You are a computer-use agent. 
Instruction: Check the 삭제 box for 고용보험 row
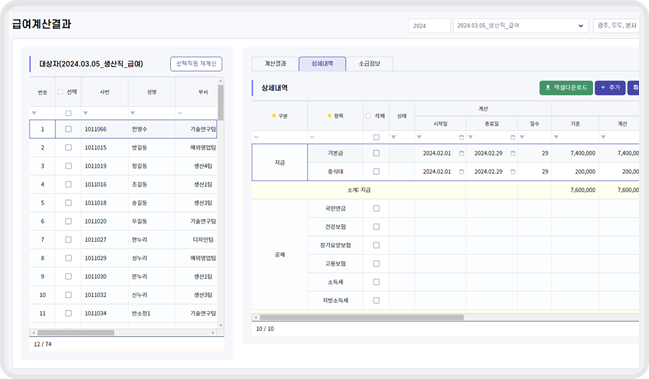coord(376,264)
